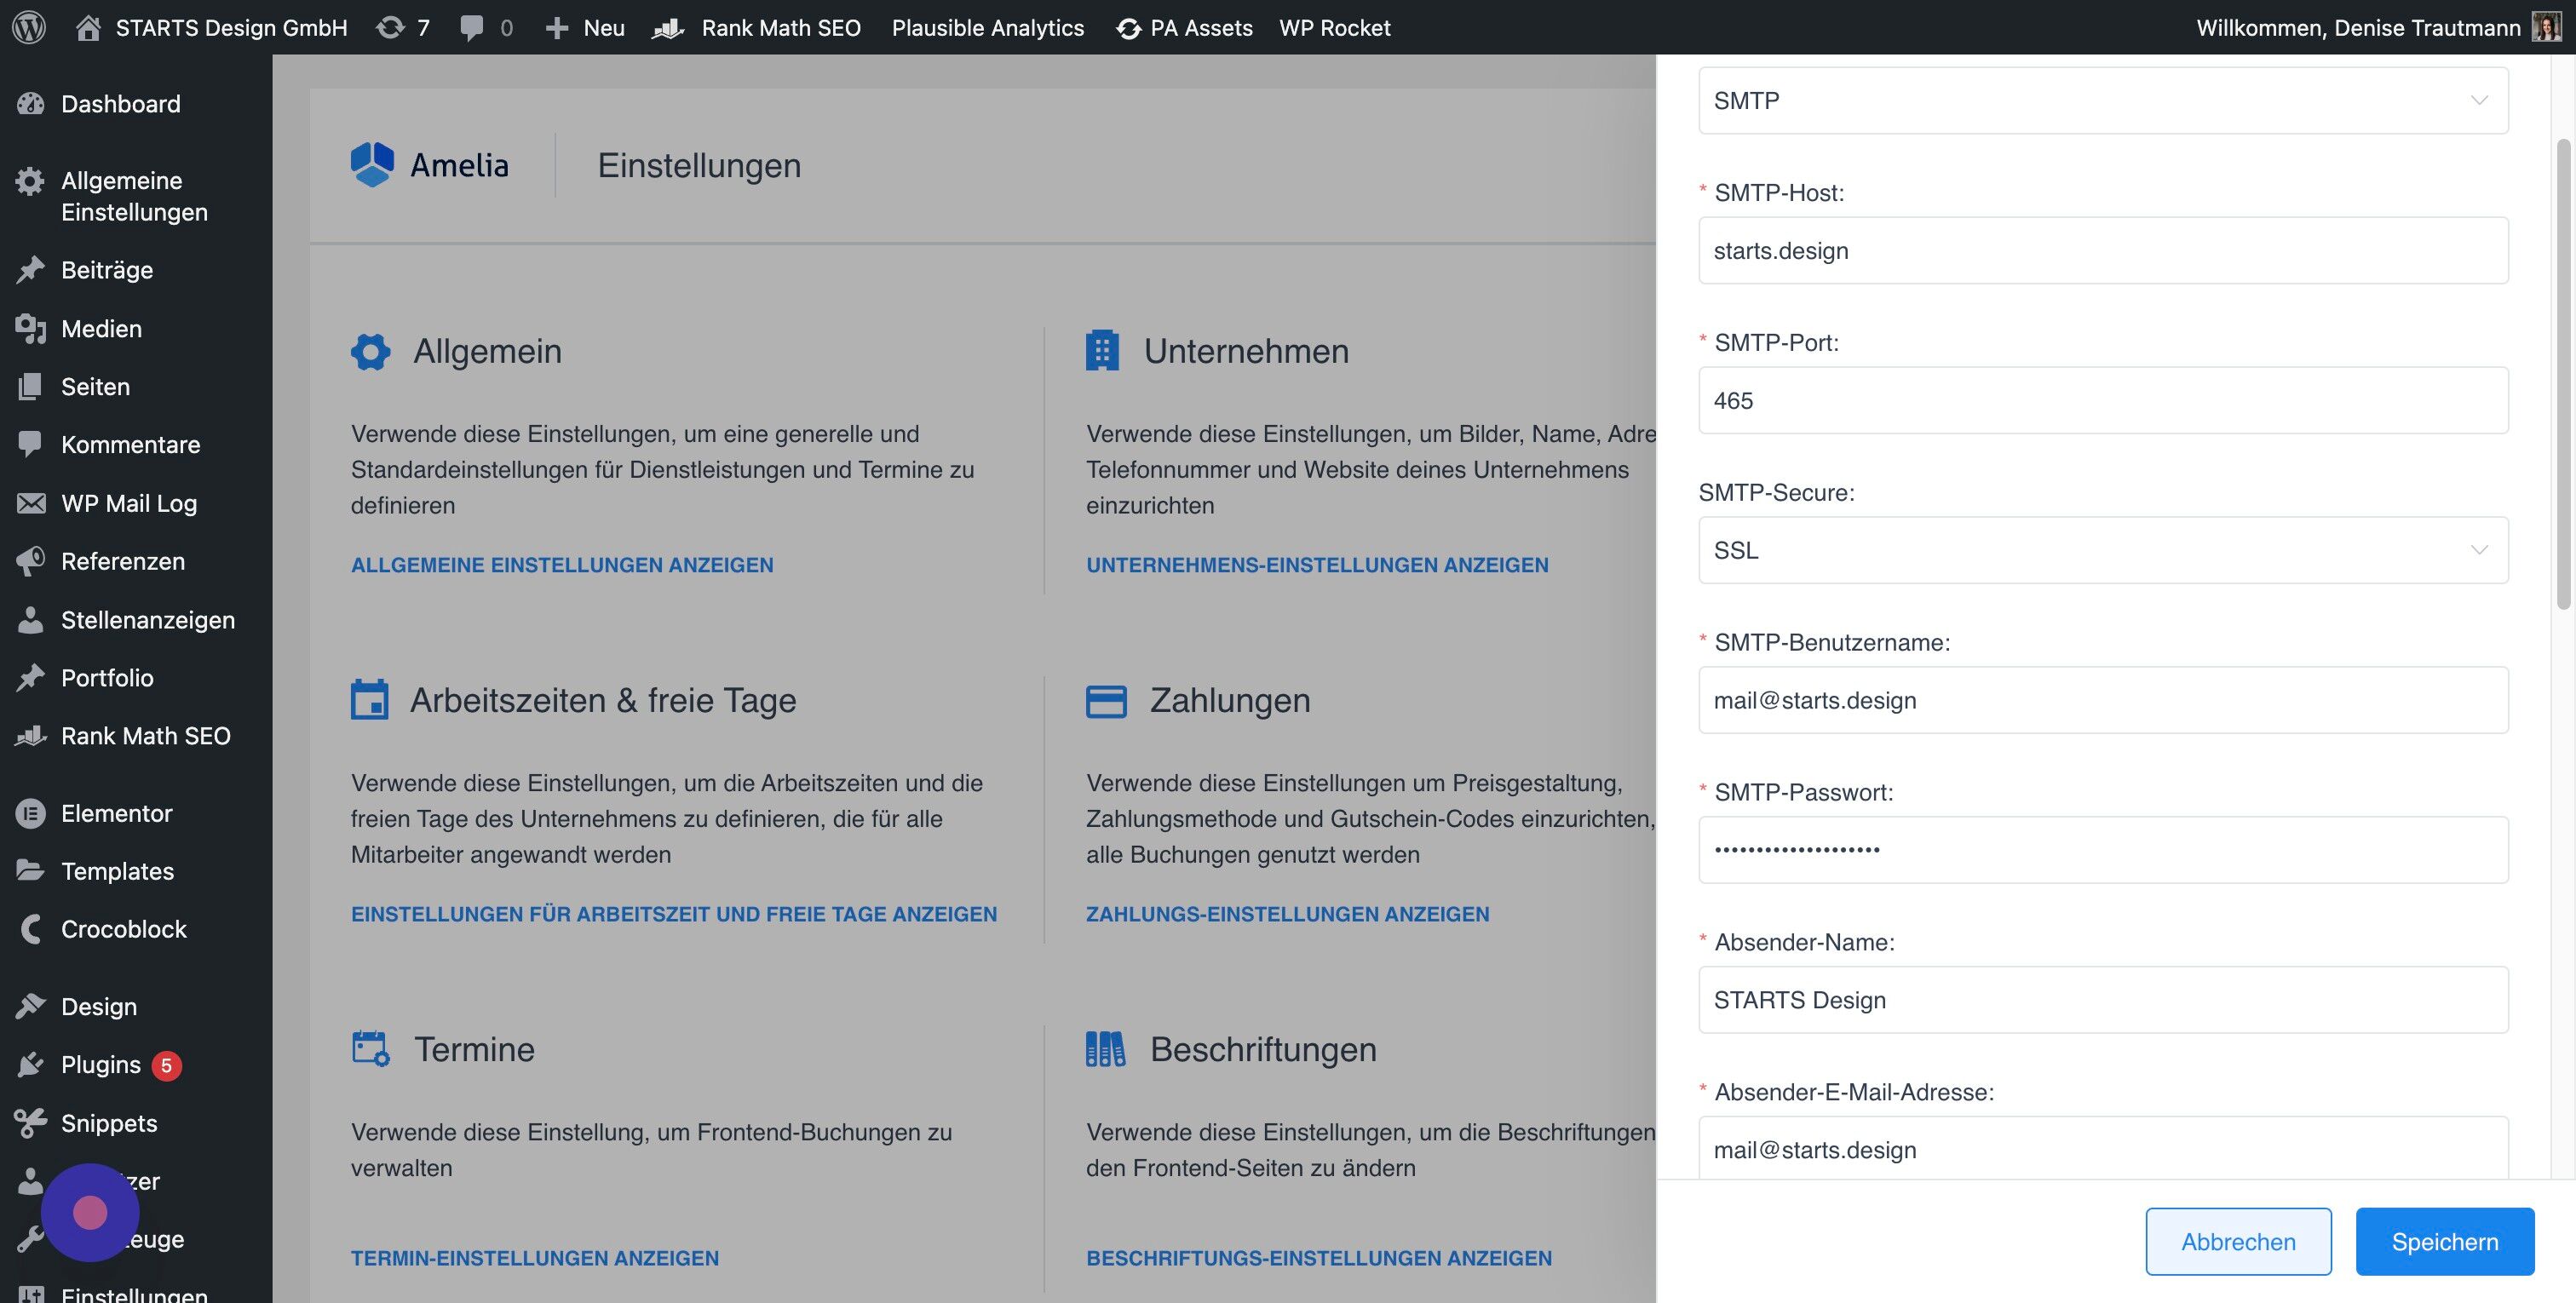Click the PA Assets refresh icon
This screenshot has height=1303, width=2576.
click(1128, 28)
